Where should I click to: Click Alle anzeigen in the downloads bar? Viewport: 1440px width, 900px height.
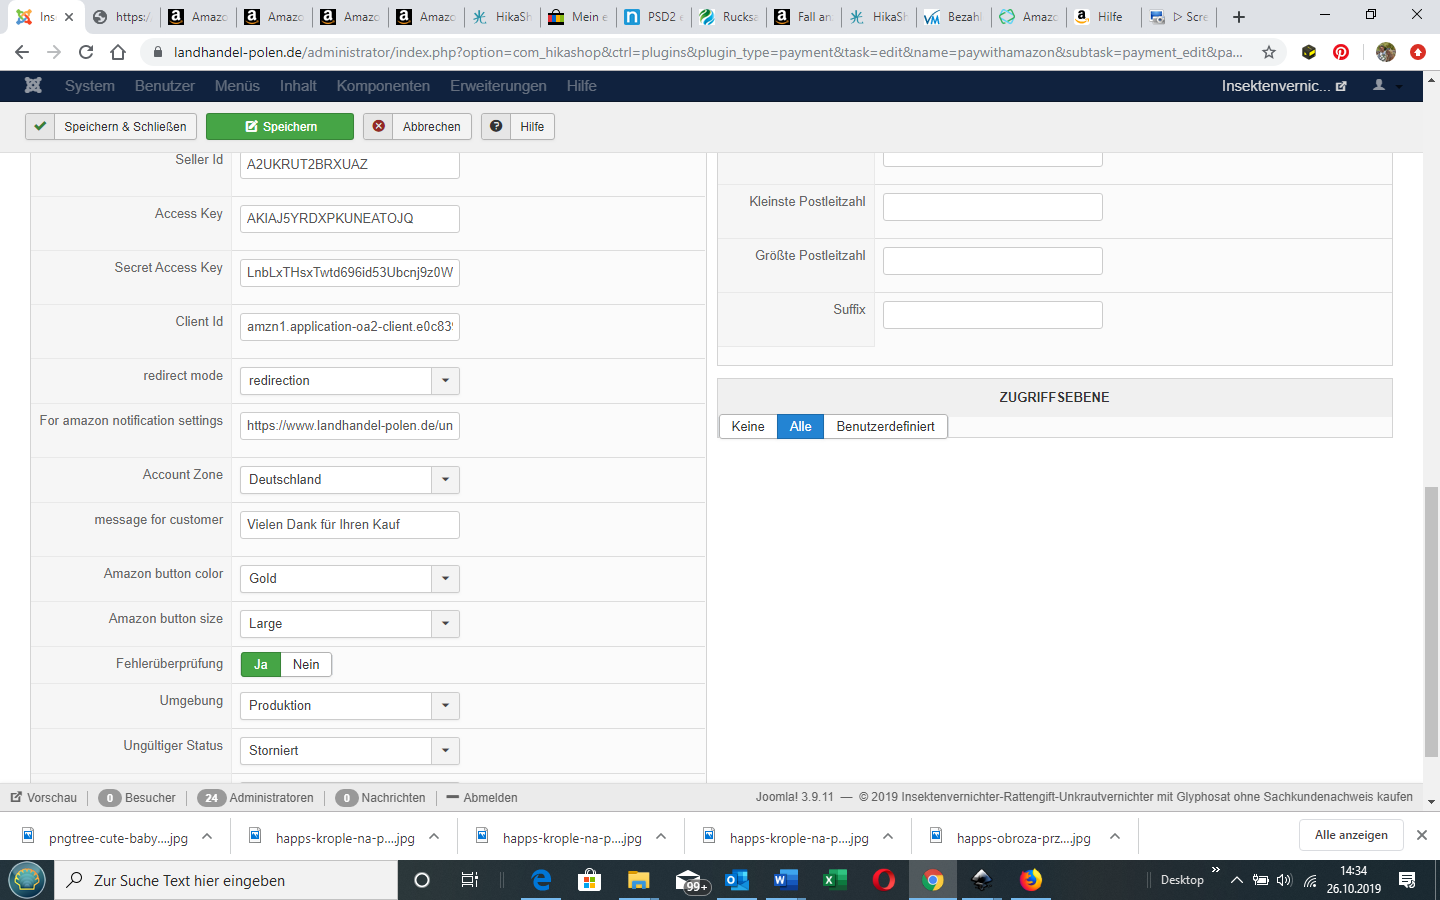click(x=1351, y=835)
